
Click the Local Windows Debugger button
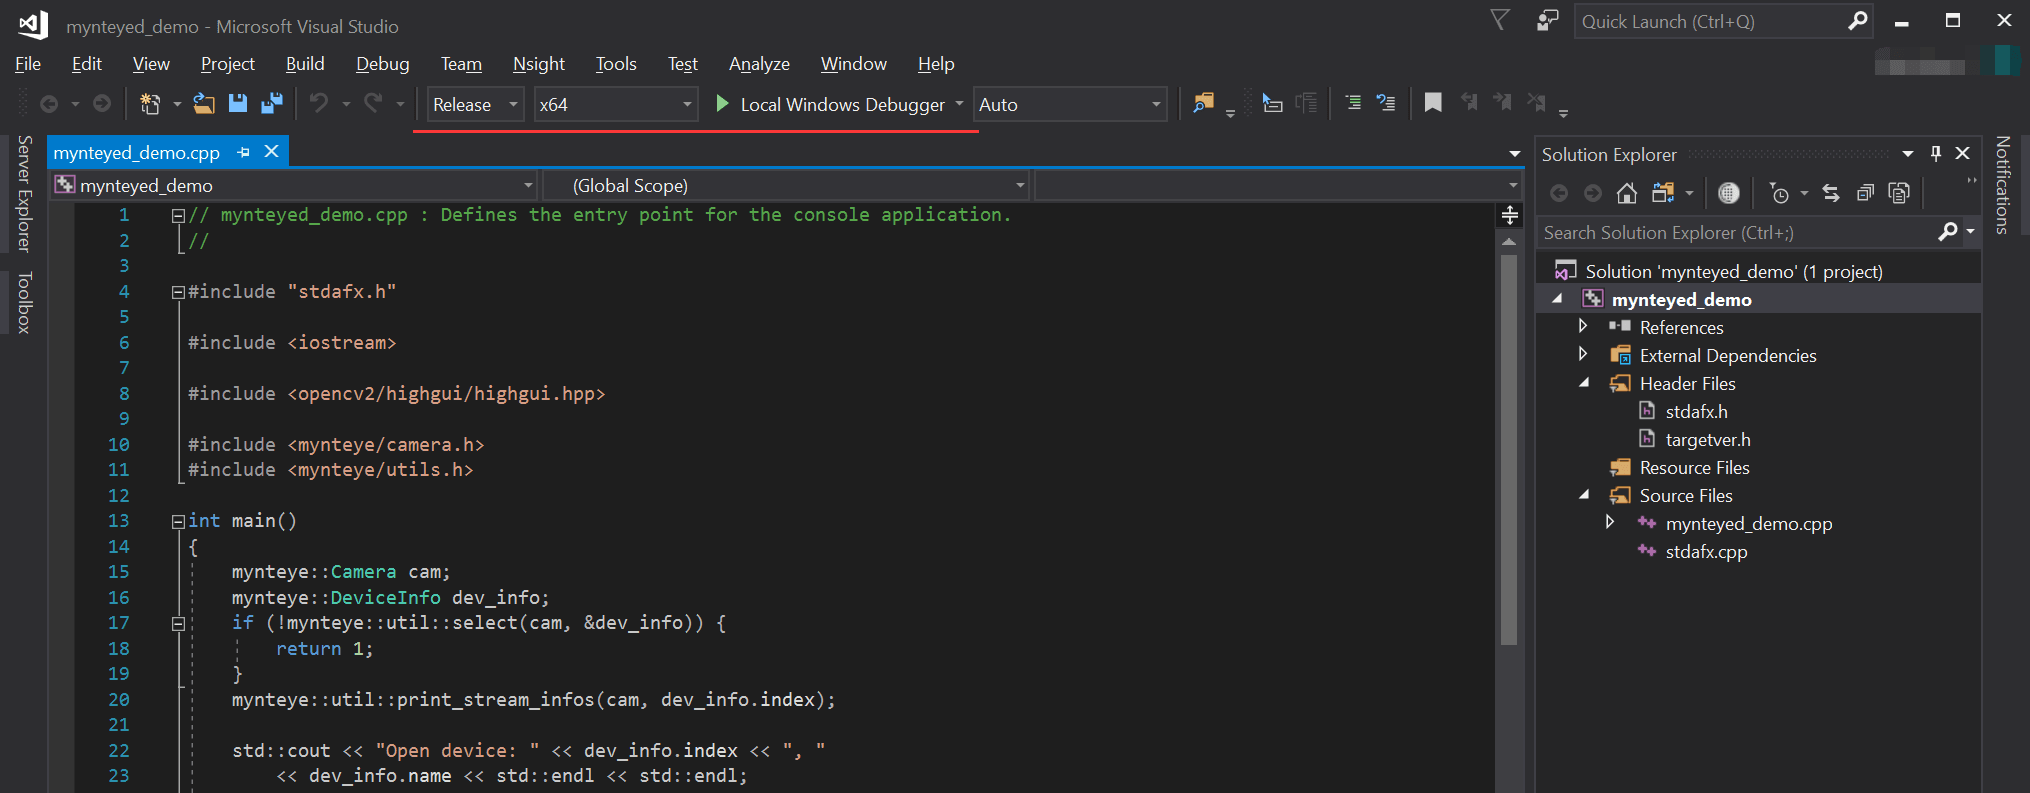(x=831, y=104)
